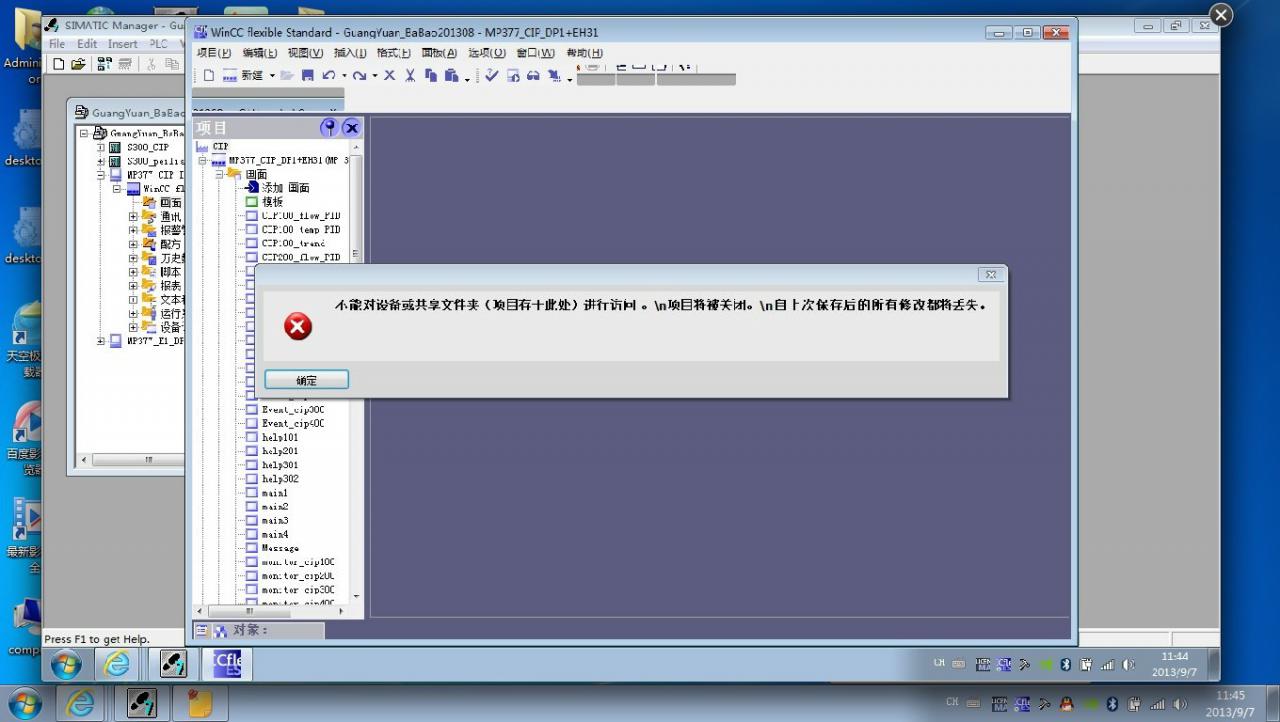Image resolution: width=1280 pixels, height=722 pixels.
Task: Click the 新建 new project toolbar button
Action: click(243, 76)
